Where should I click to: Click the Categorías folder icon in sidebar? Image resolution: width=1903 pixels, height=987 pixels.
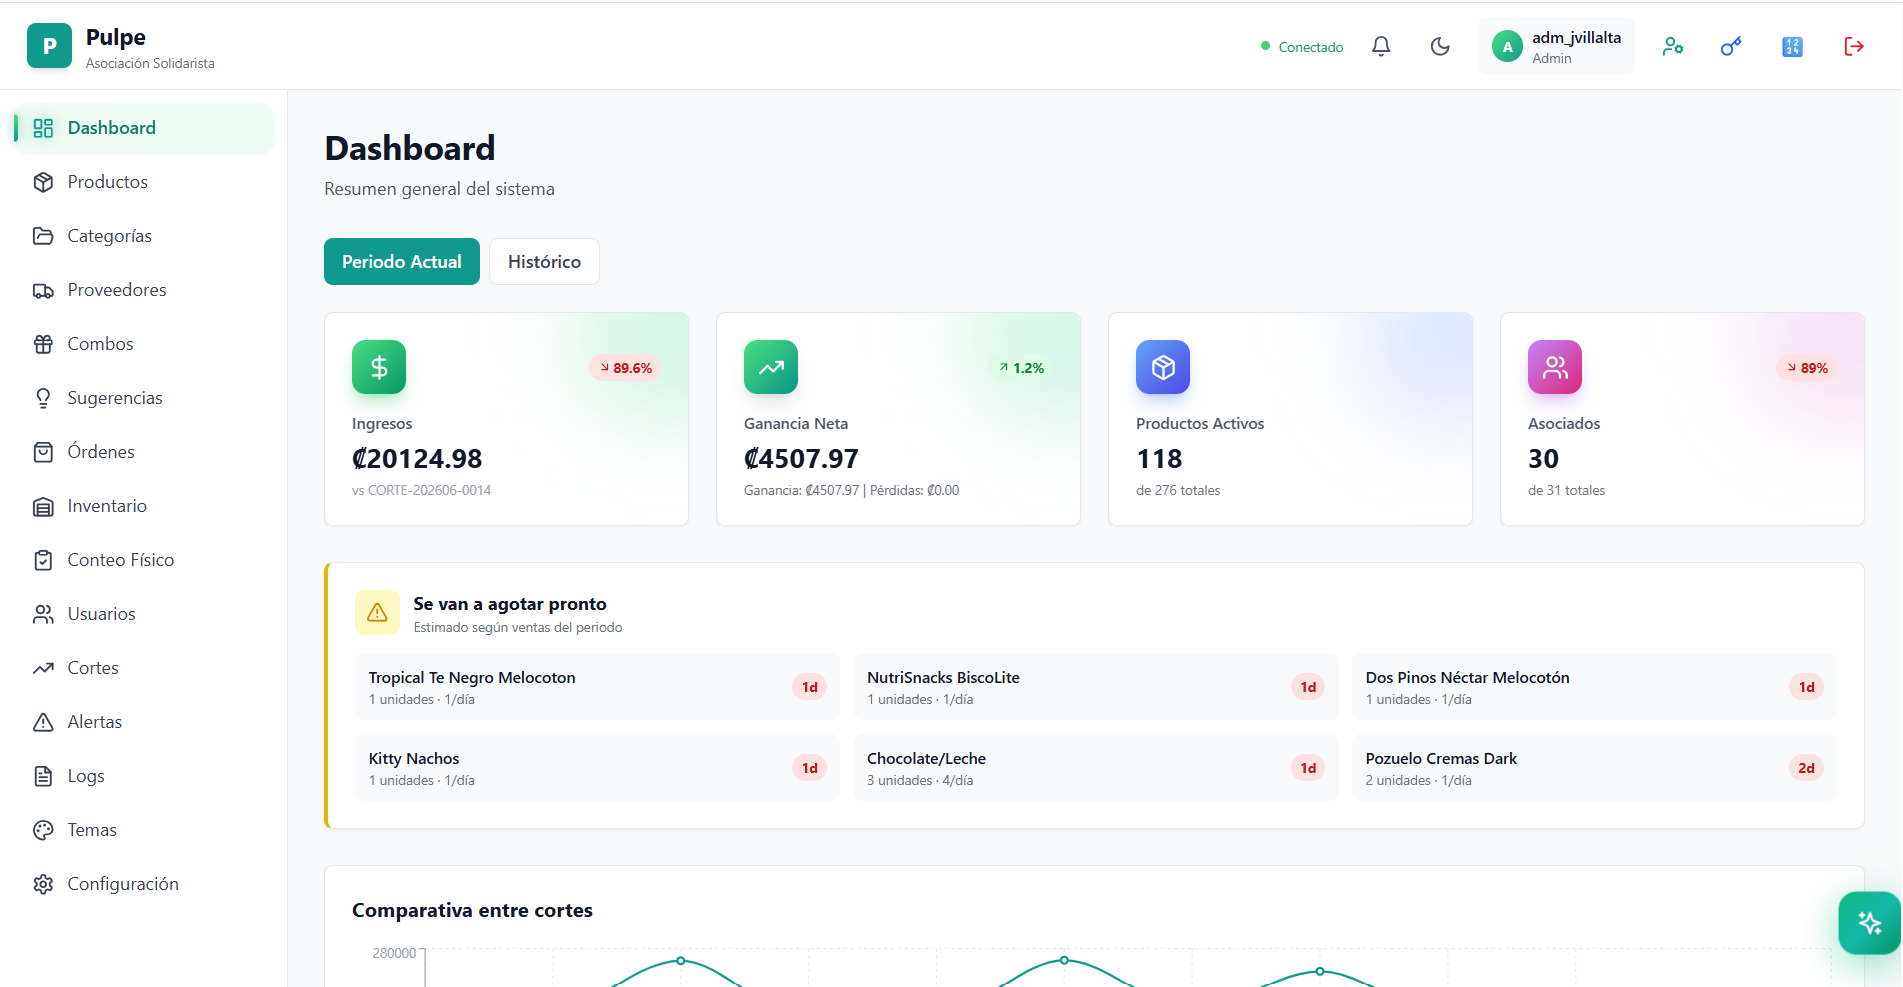pyautogui.click(x=43, y=236)
